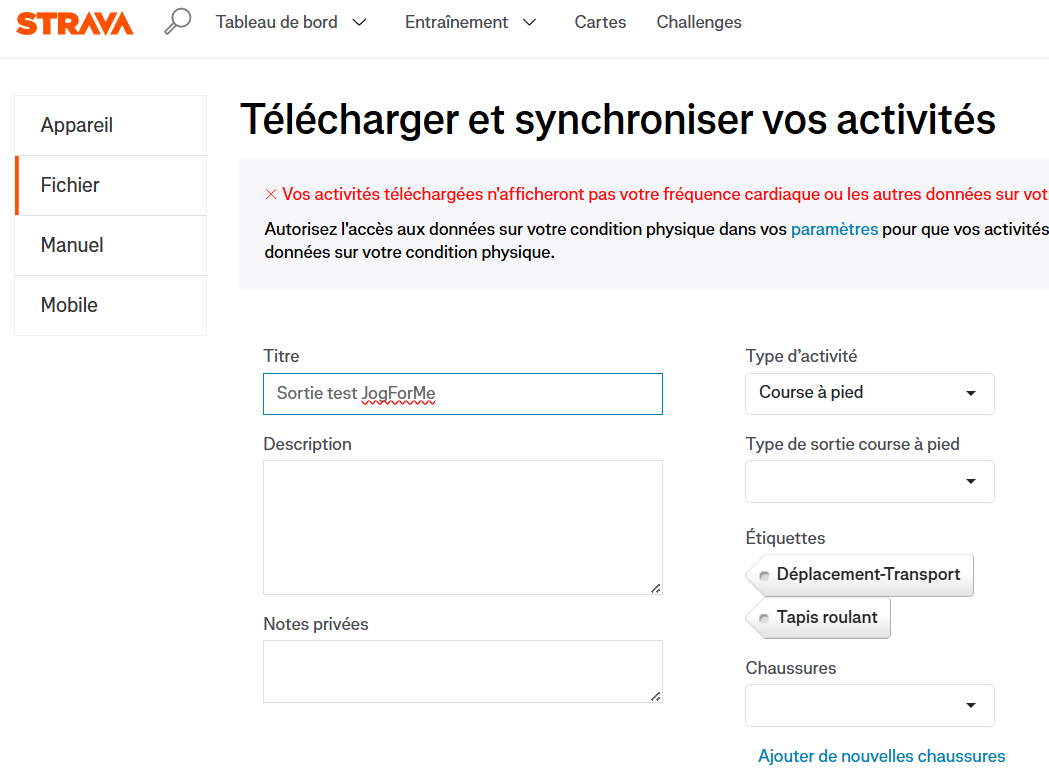Click the Strava logo
The width and height of the screenshot is (1049, 784).
point(74,23)
